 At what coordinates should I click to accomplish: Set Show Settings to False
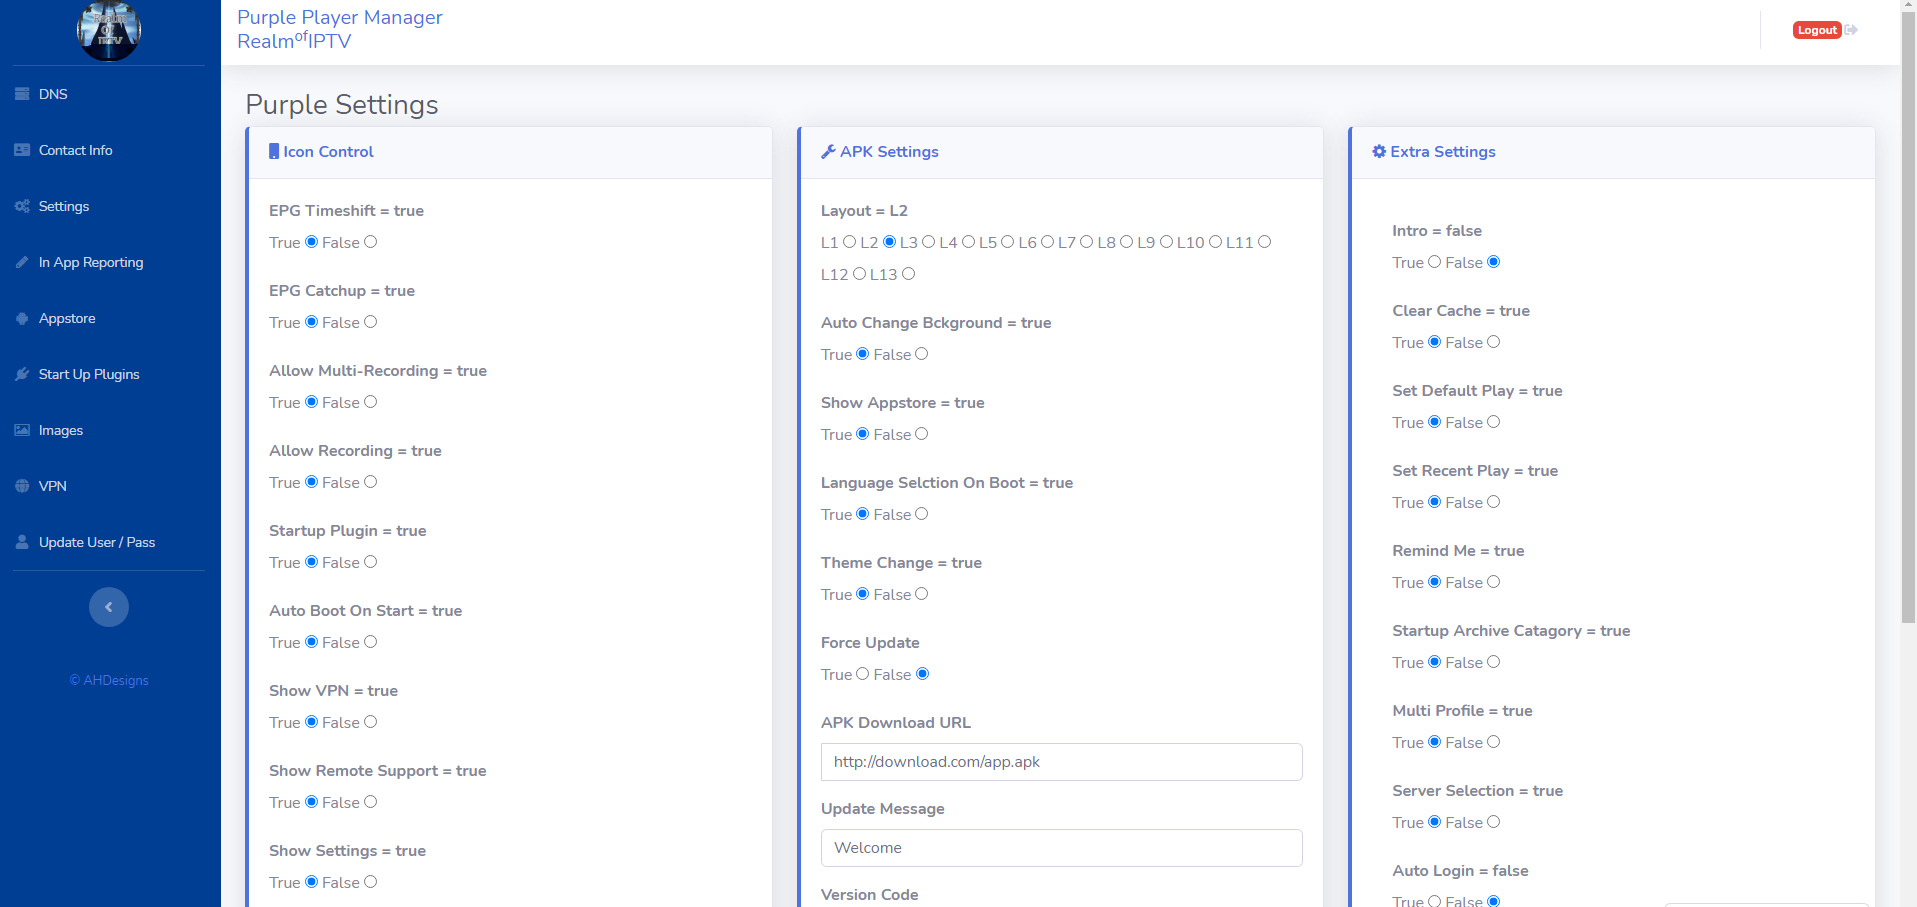click(371, 882)
